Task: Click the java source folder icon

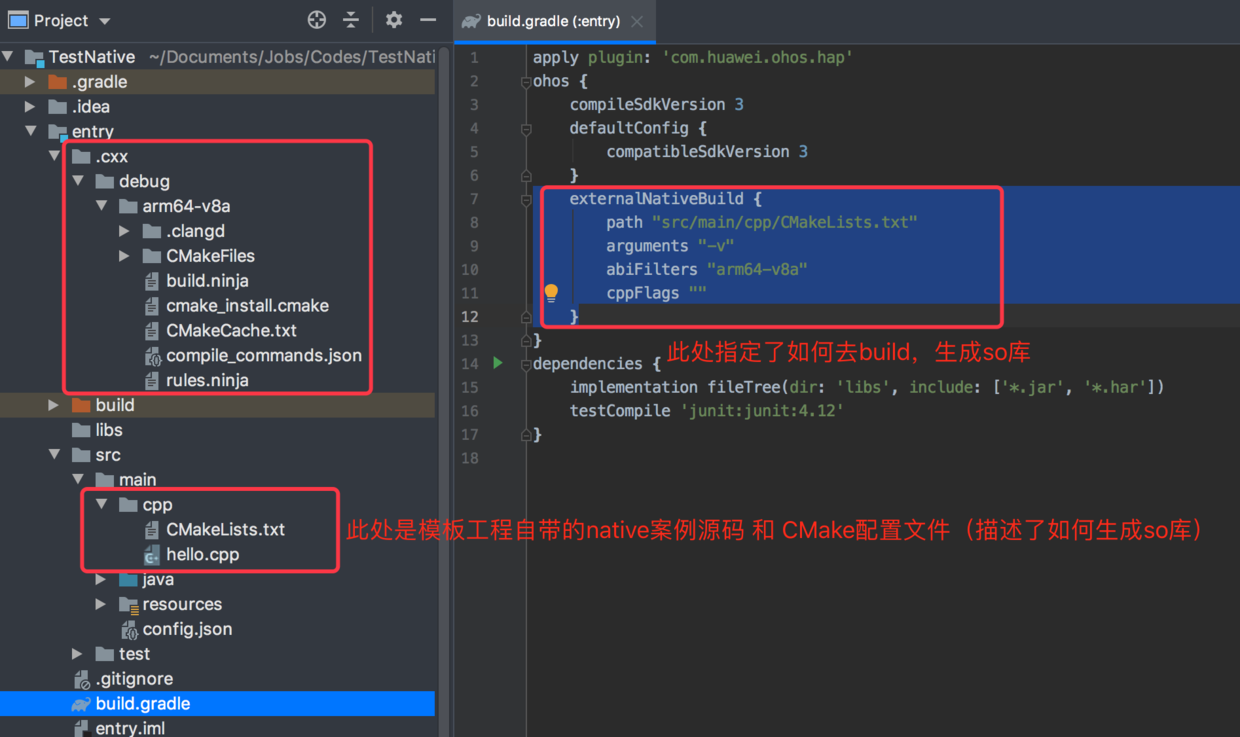Action: coord(128,579)
